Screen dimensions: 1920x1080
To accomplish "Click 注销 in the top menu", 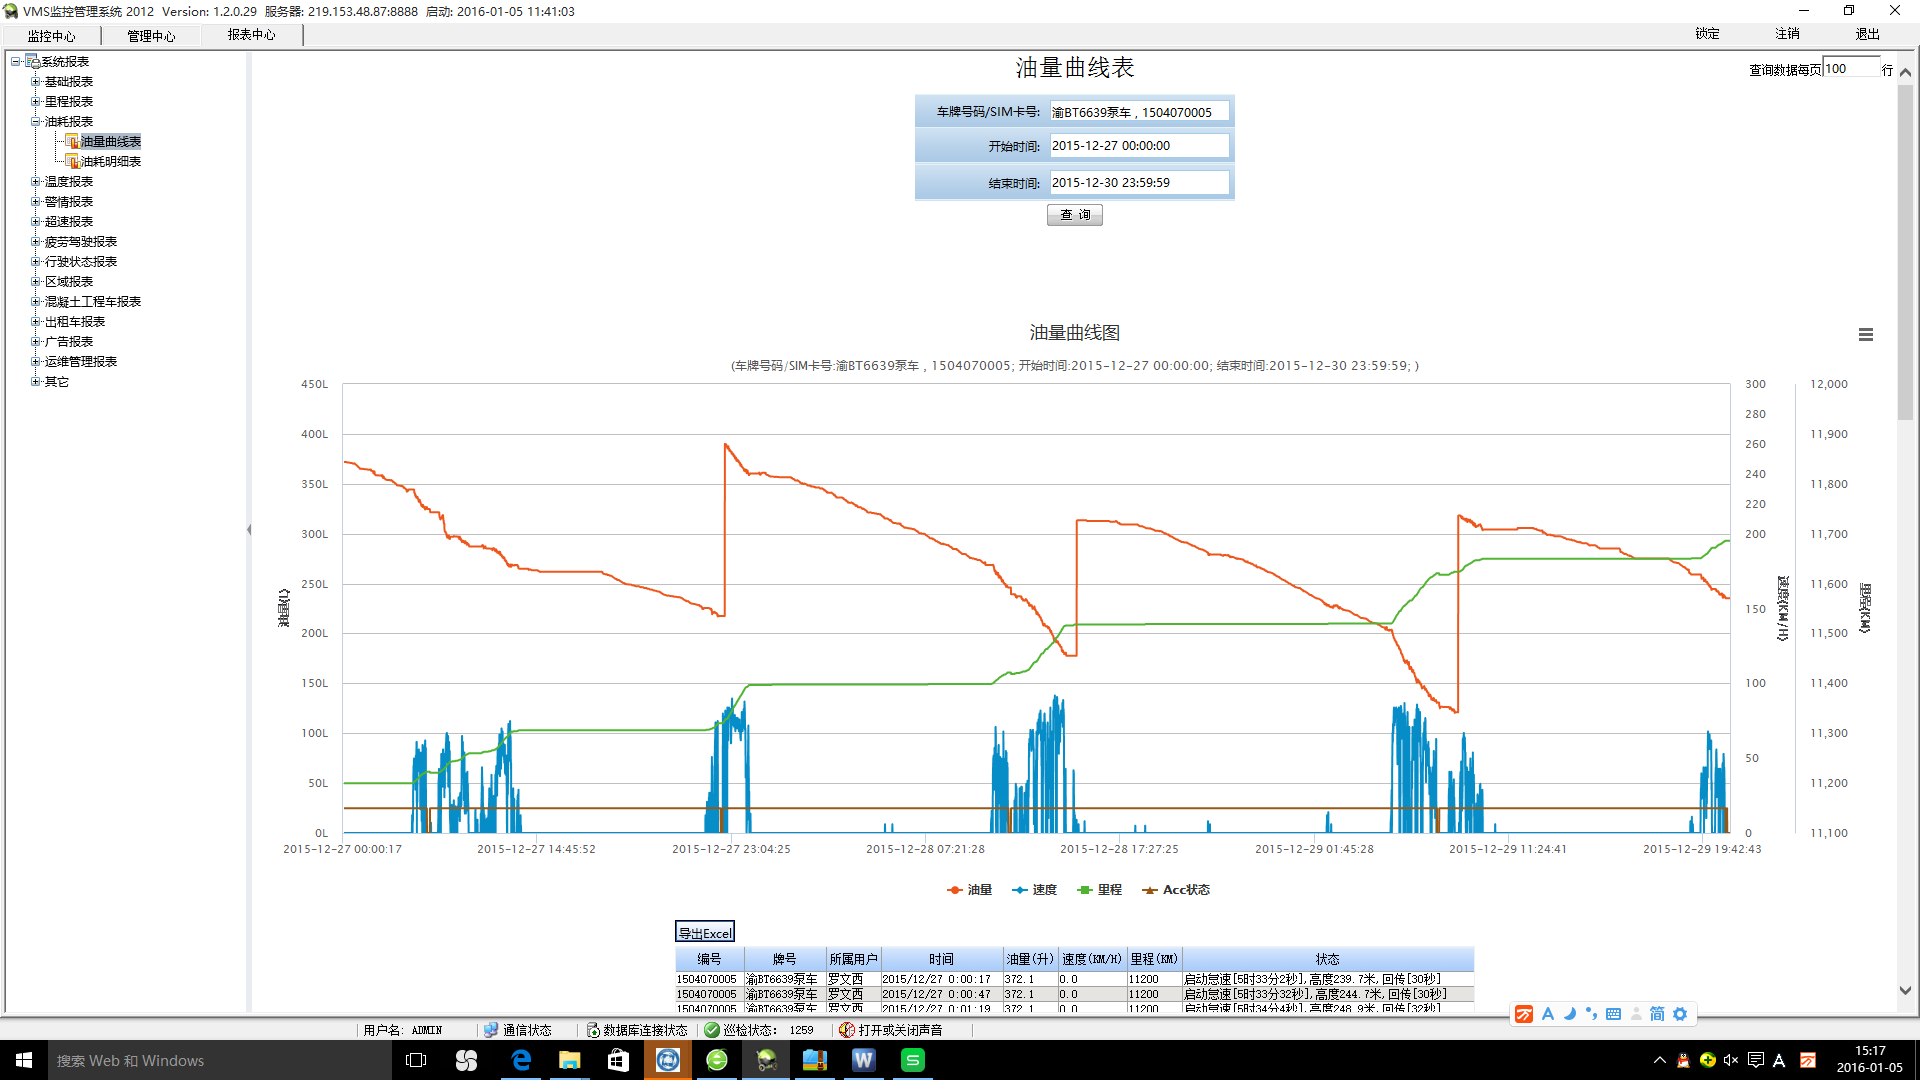I will point(1787,34).
